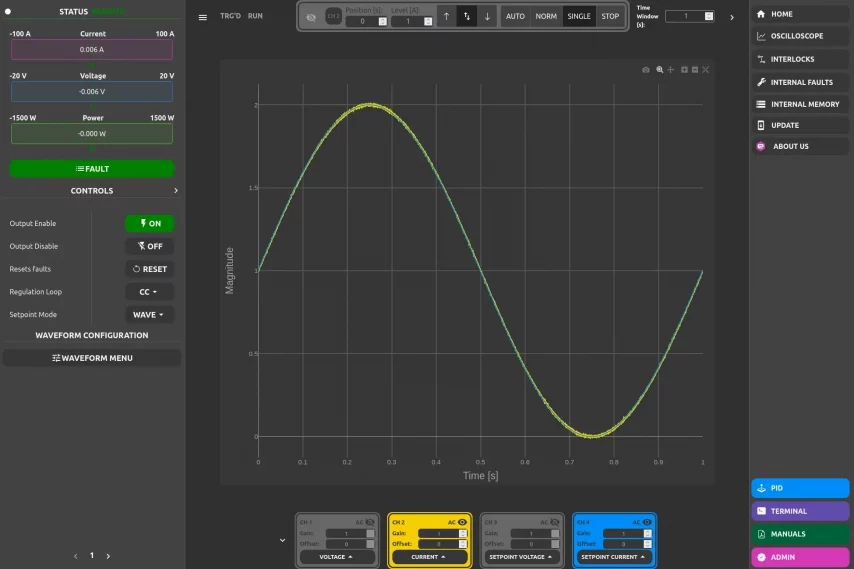This screenshot has height=569, width=854.
Task: Go to Internal Faults in sidebar
Action: coord(801,82)
